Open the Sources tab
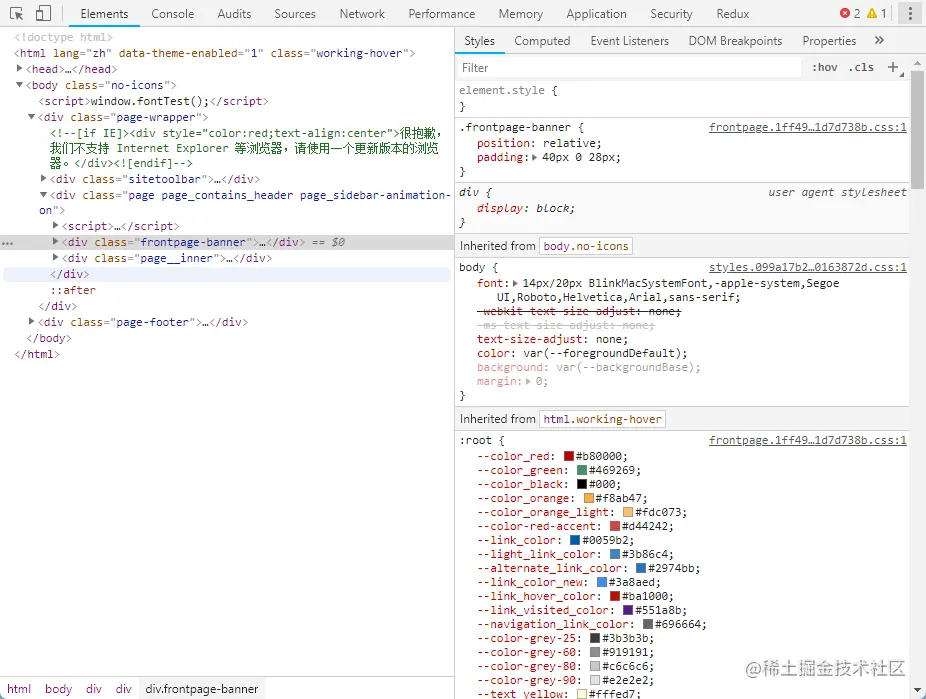The width and height of the screenshot is (926, 699). (x=295, y=14)
